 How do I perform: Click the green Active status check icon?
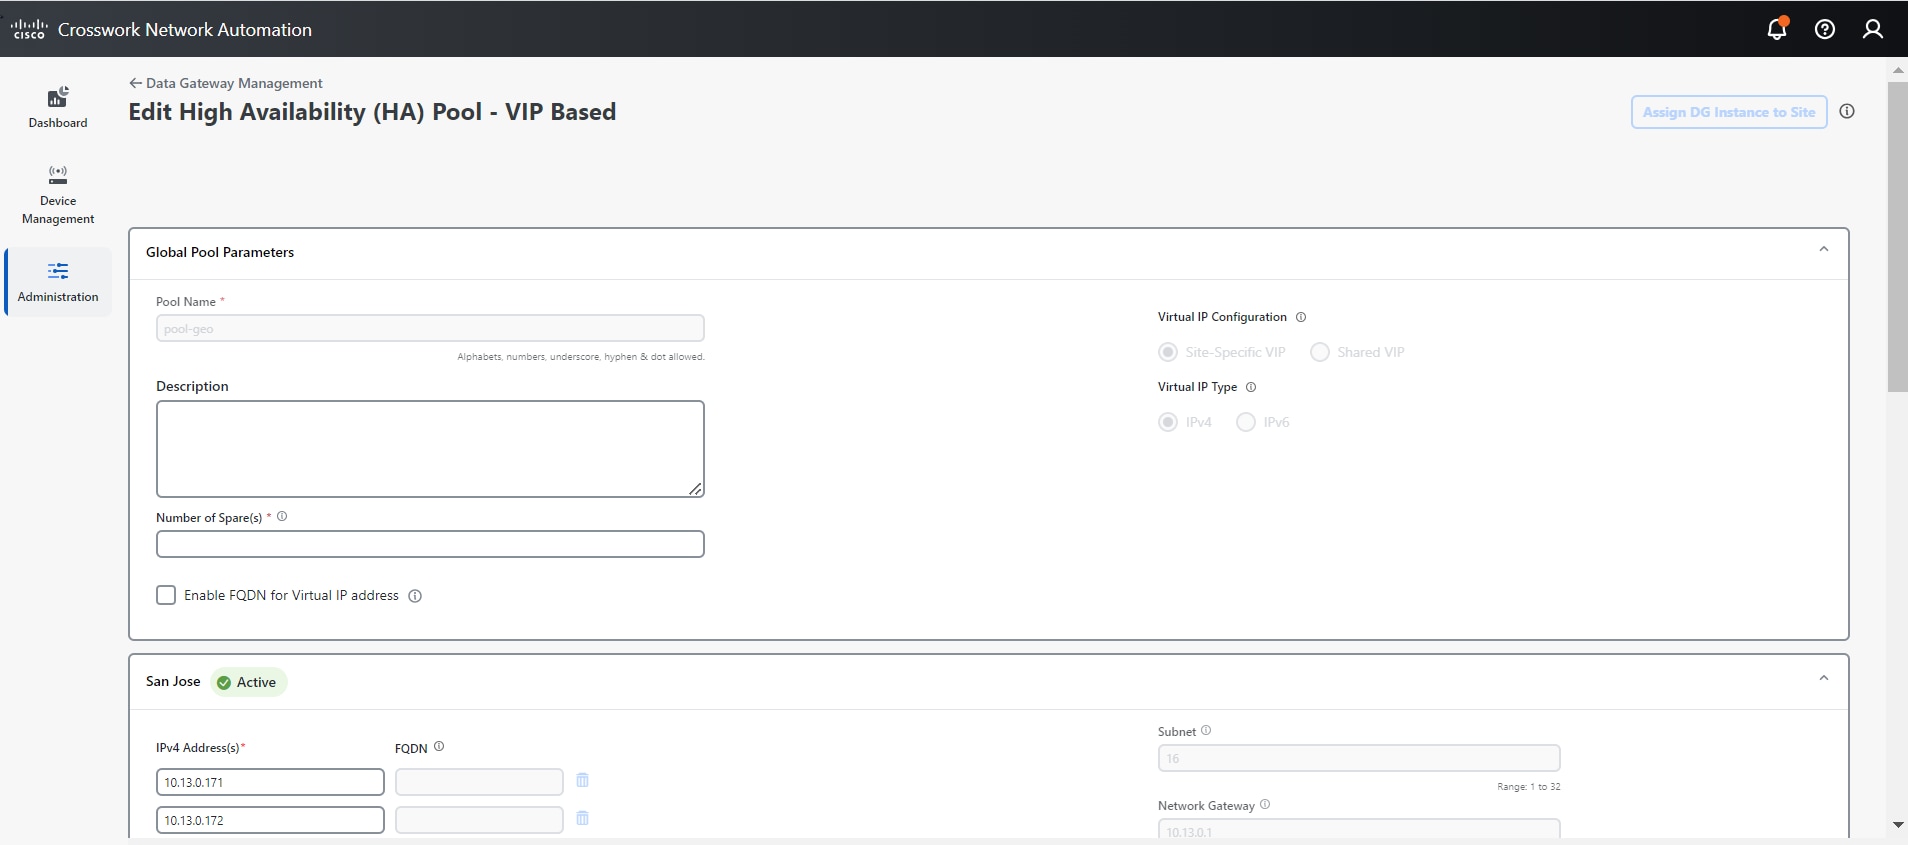[224, 682]
